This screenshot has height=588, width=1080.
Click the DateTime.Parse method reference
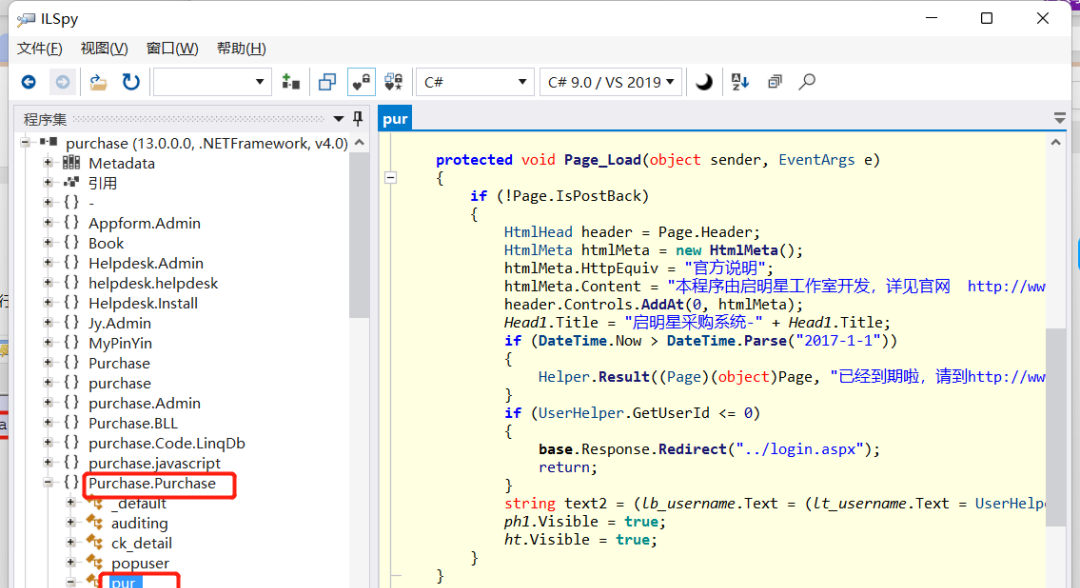(727, 341)
